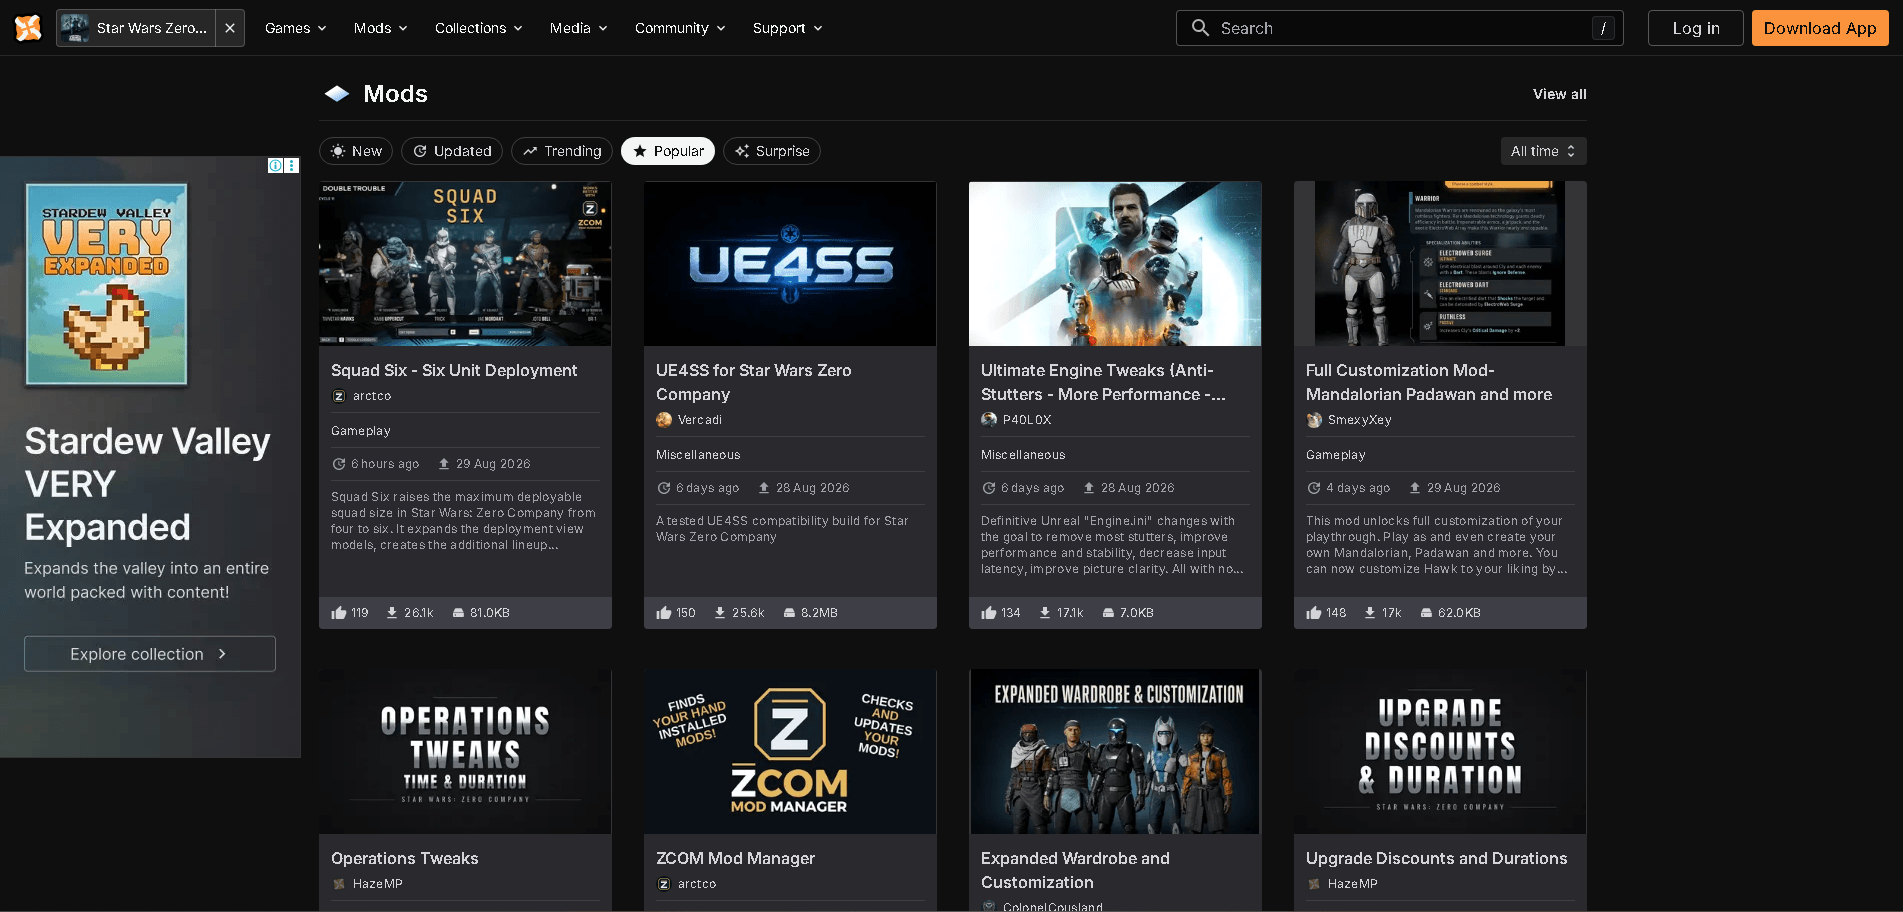Click View all mods link
Viewport: 1903px width, 912px height.
(1560, 94)
